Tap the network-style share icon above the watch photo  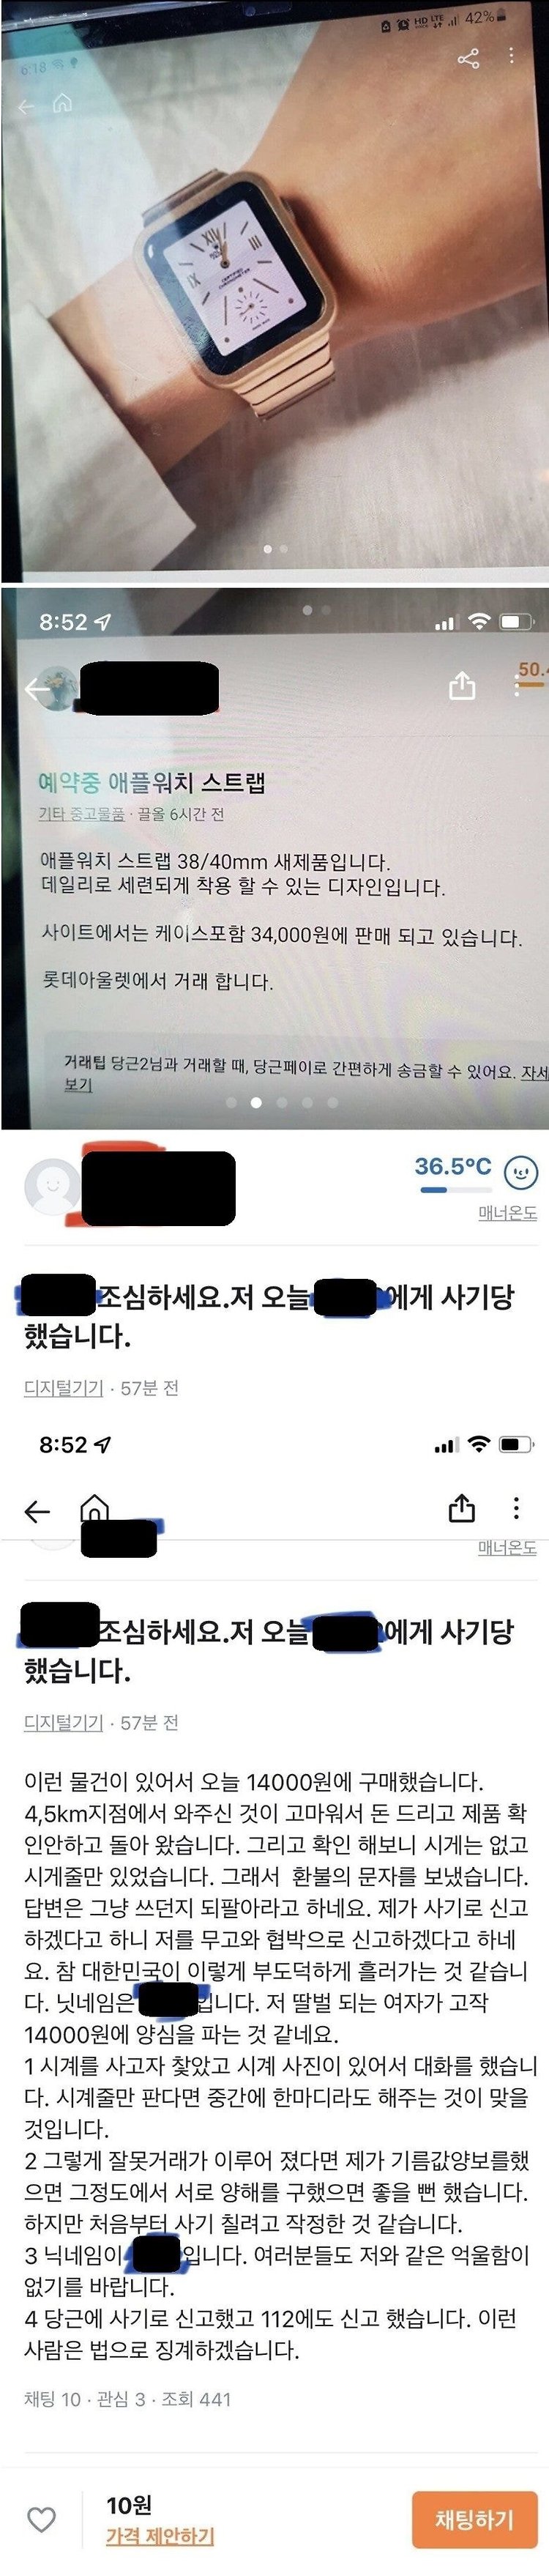(468, 58)
